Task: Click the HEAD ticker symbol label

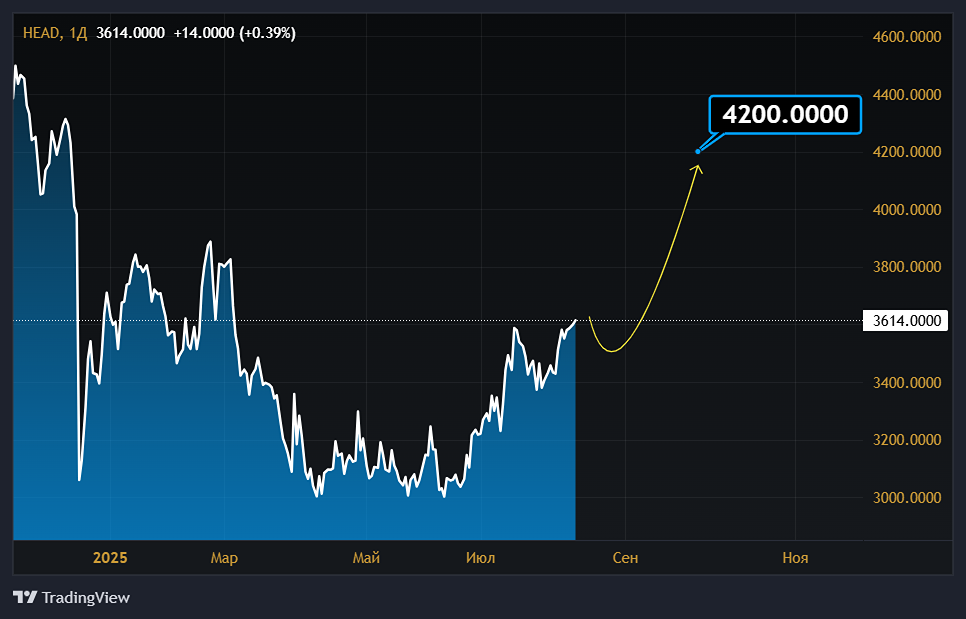Action: click(41, 33)
